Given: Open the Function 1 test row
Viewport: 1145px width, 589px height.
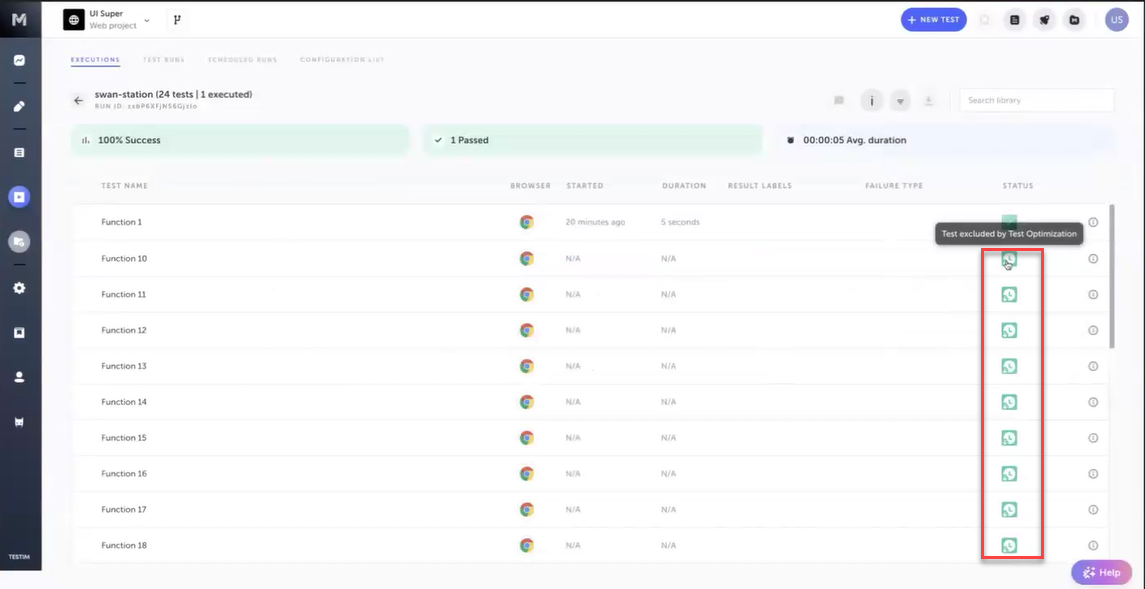Looking at the screenshot, I should (590, 222).
